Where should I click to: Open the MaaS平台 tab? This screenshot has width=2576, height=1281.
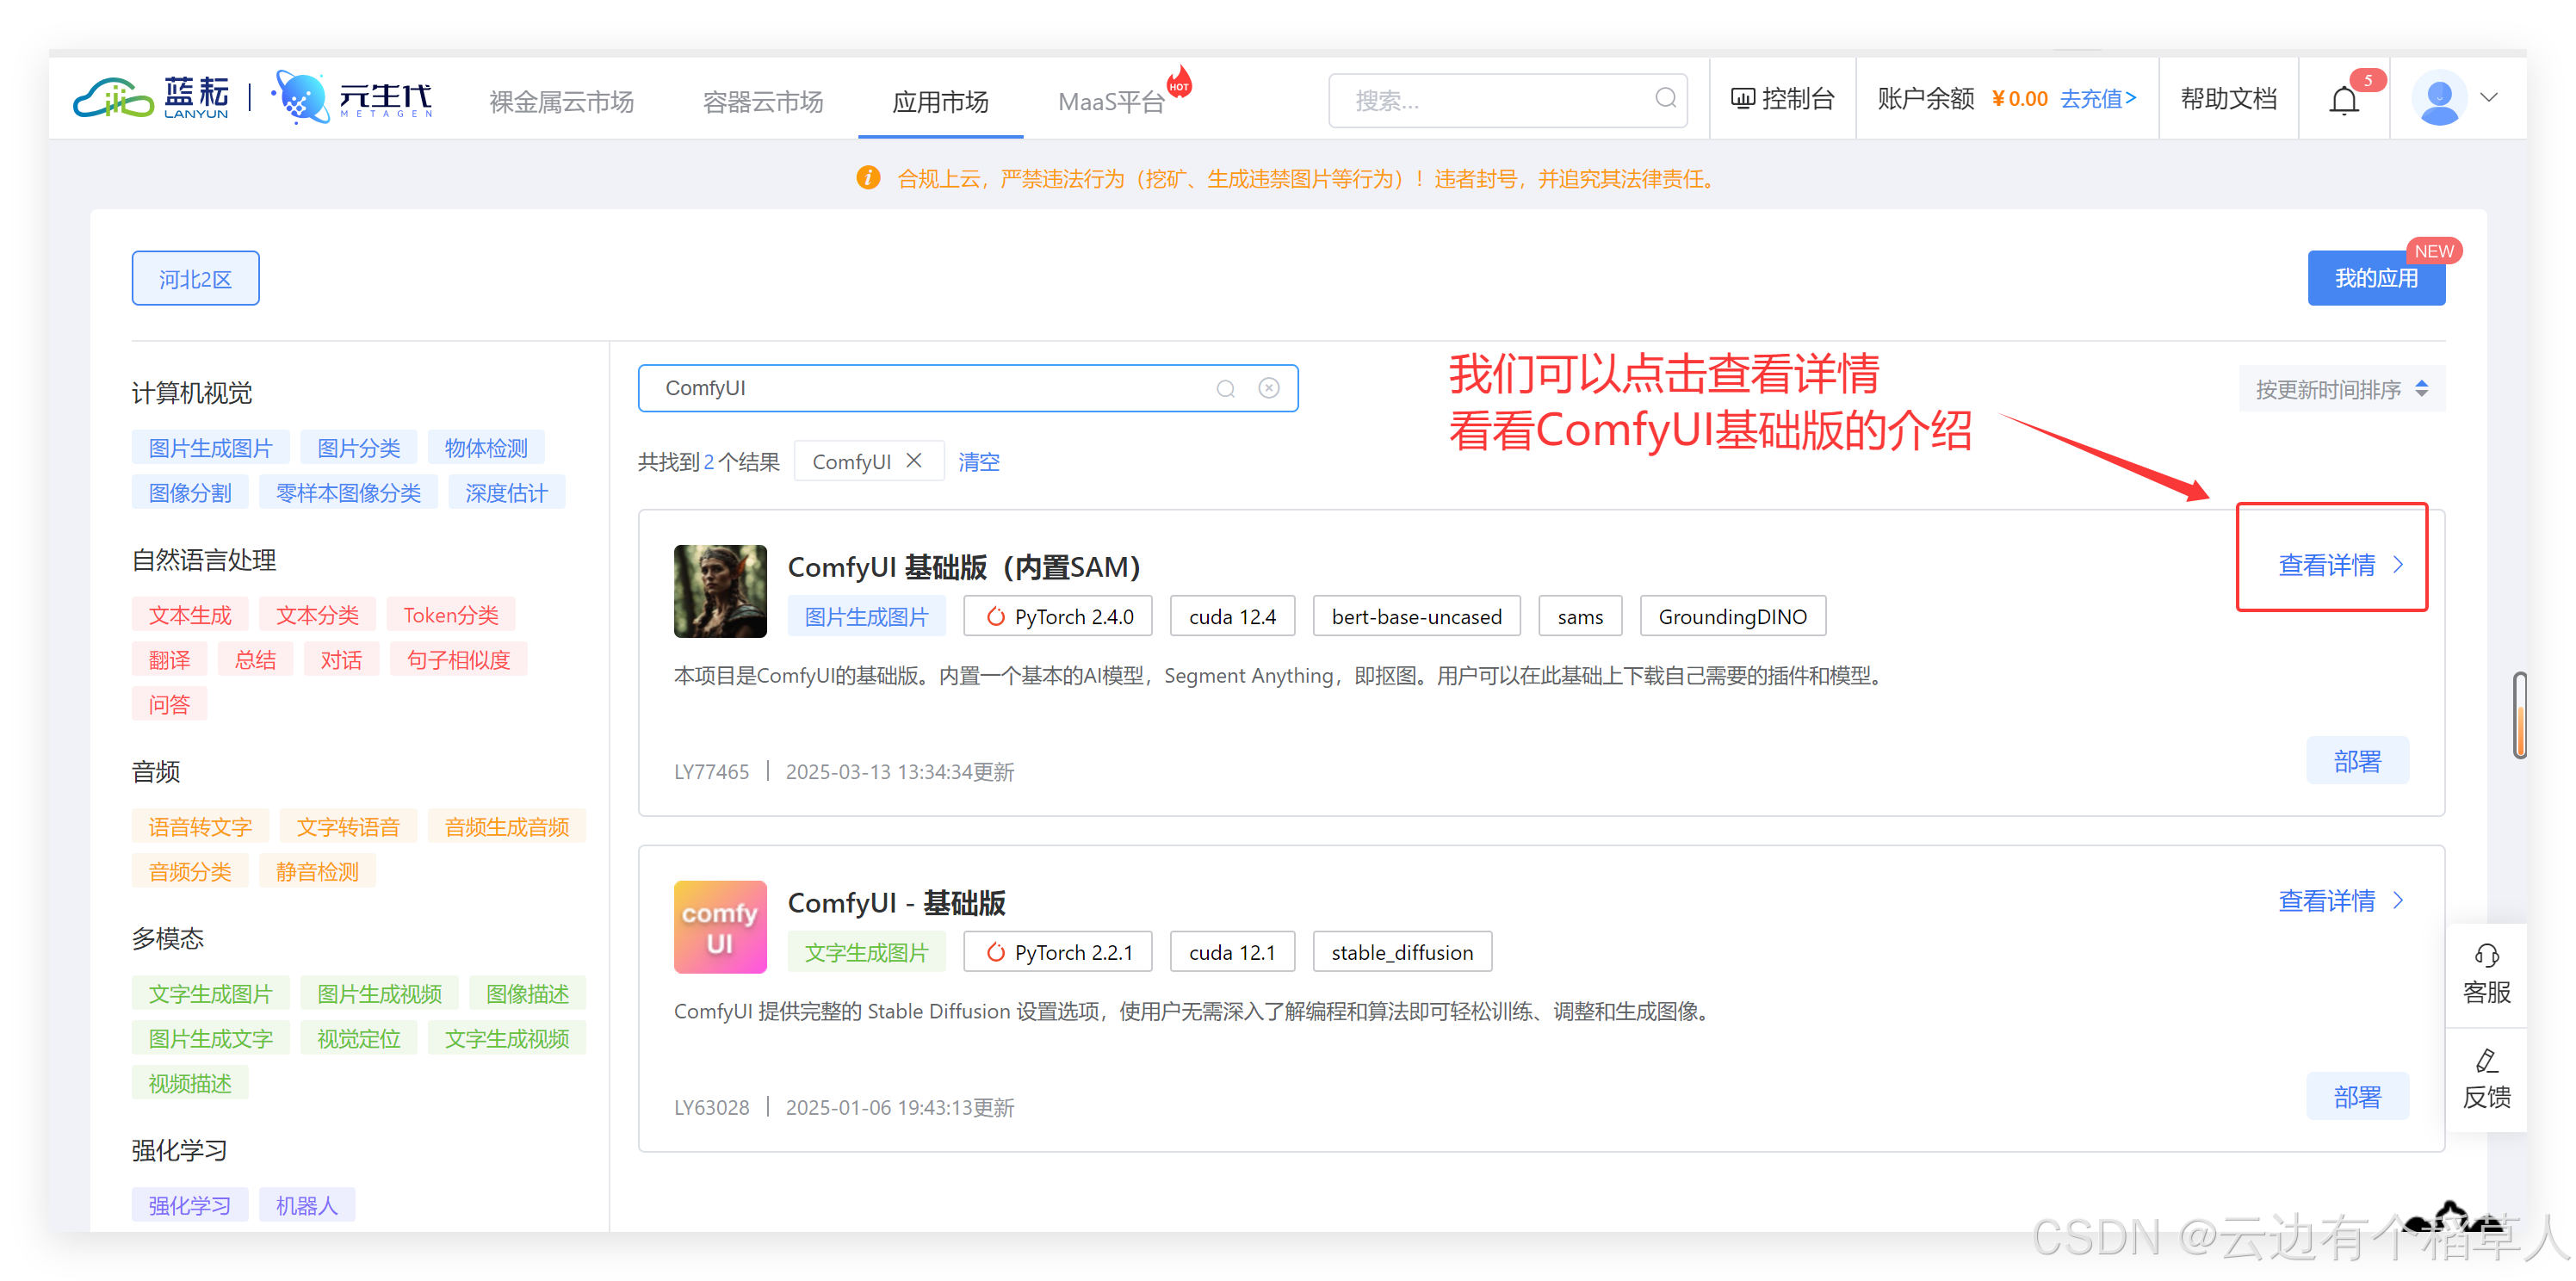pos(1111,102)
